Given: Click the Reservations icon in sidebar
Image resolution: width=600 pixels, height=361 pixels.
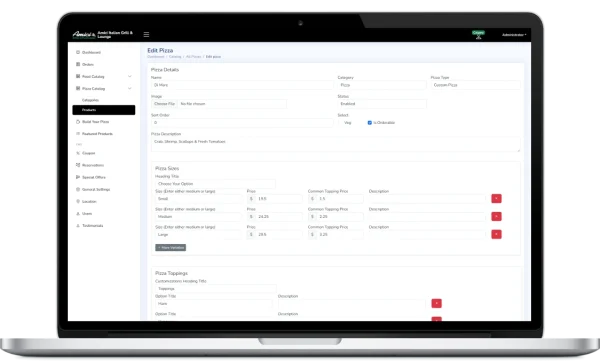Looking at the screenshot, I should (78, 165).
